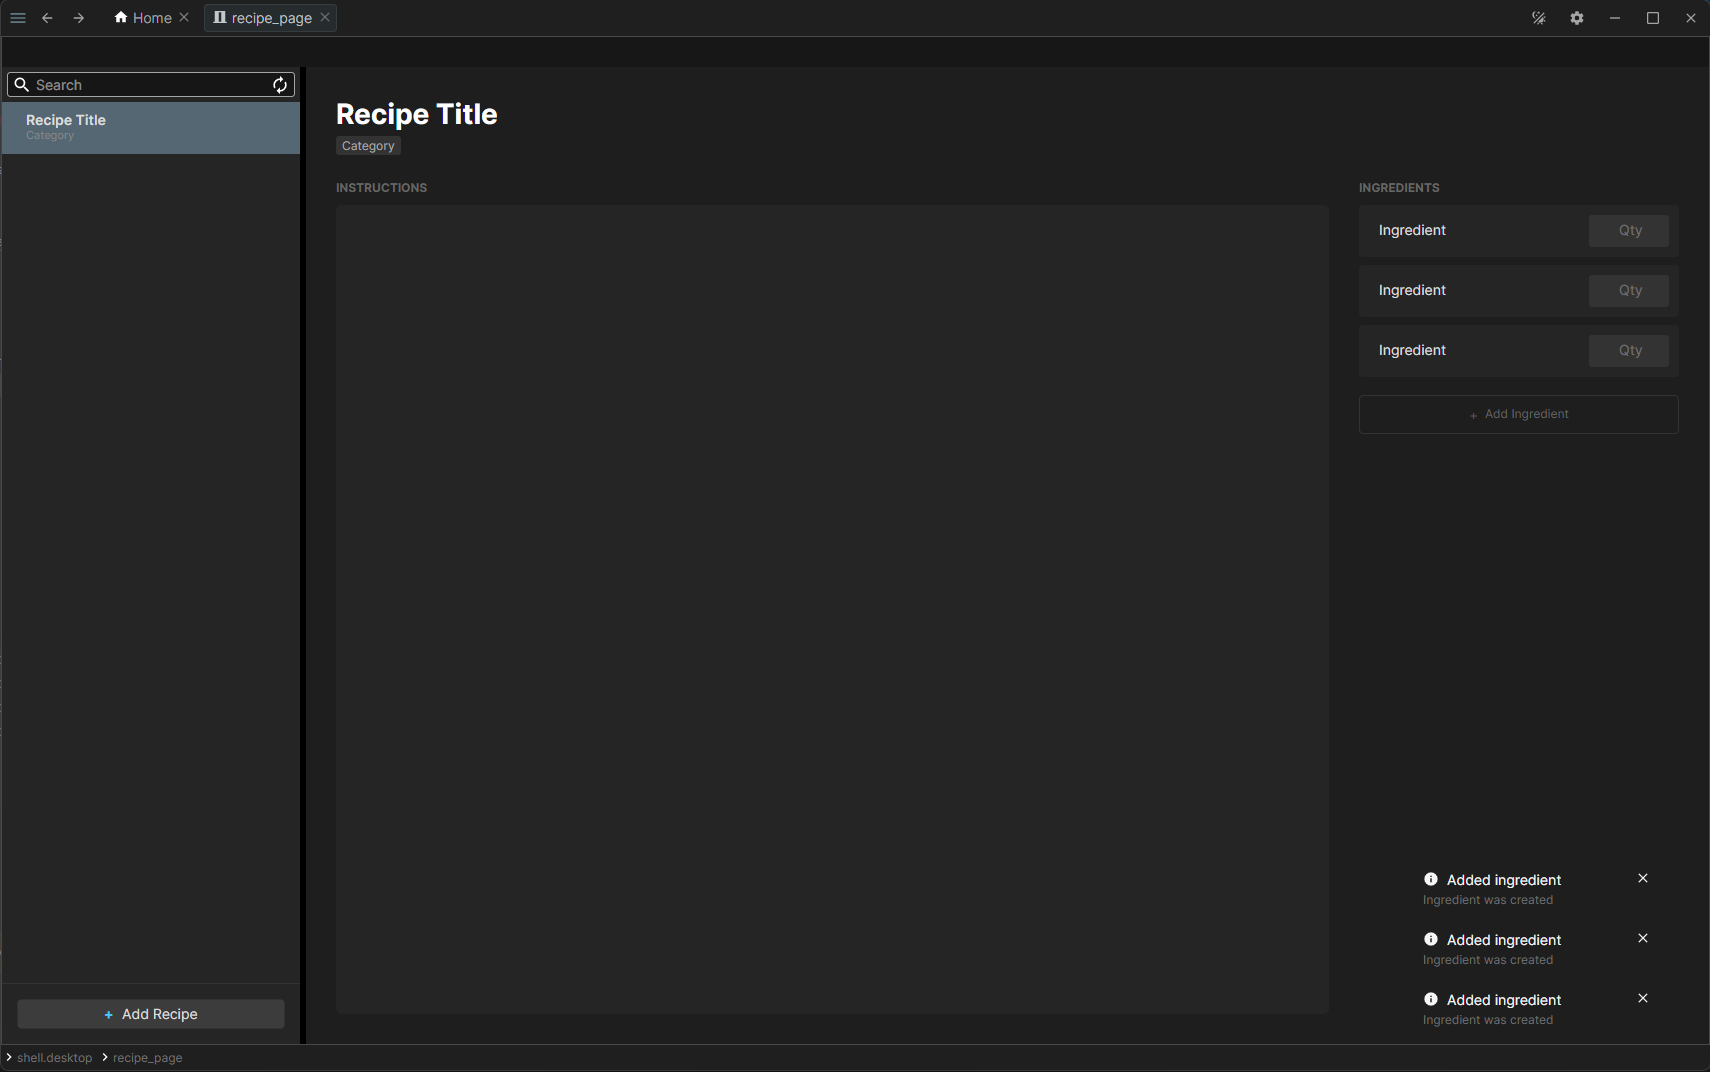1710x1072 pixels.
Task: Dismiss the bottom Added ingredient notification
Action: point(1643,998)
